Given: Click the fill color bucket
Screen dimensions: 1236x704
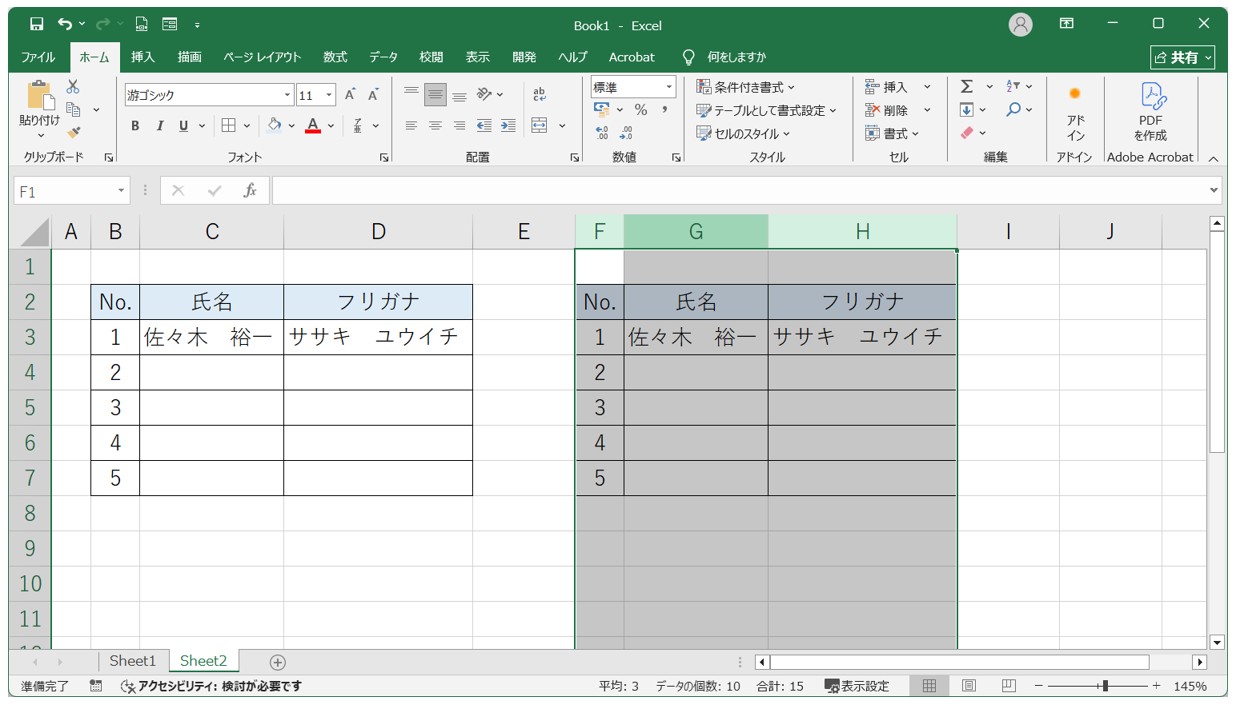Looking at the screenshot, I should [274, 126].
